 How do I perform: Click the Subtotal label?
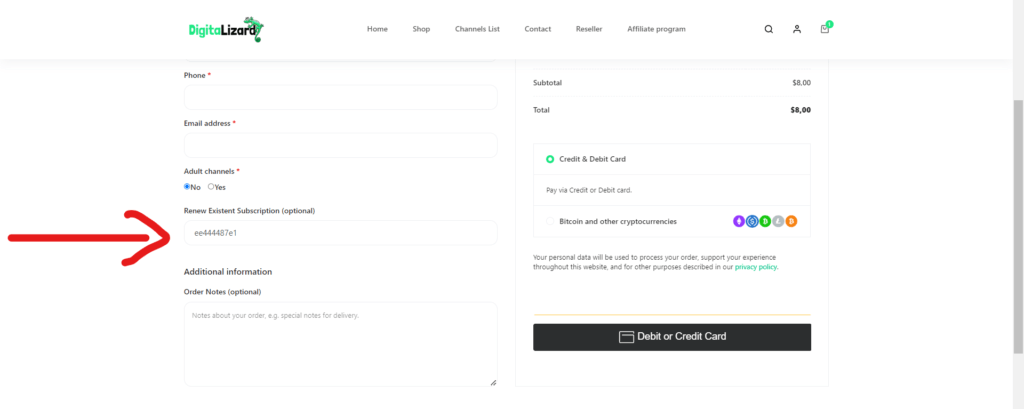tap(547, 83)
